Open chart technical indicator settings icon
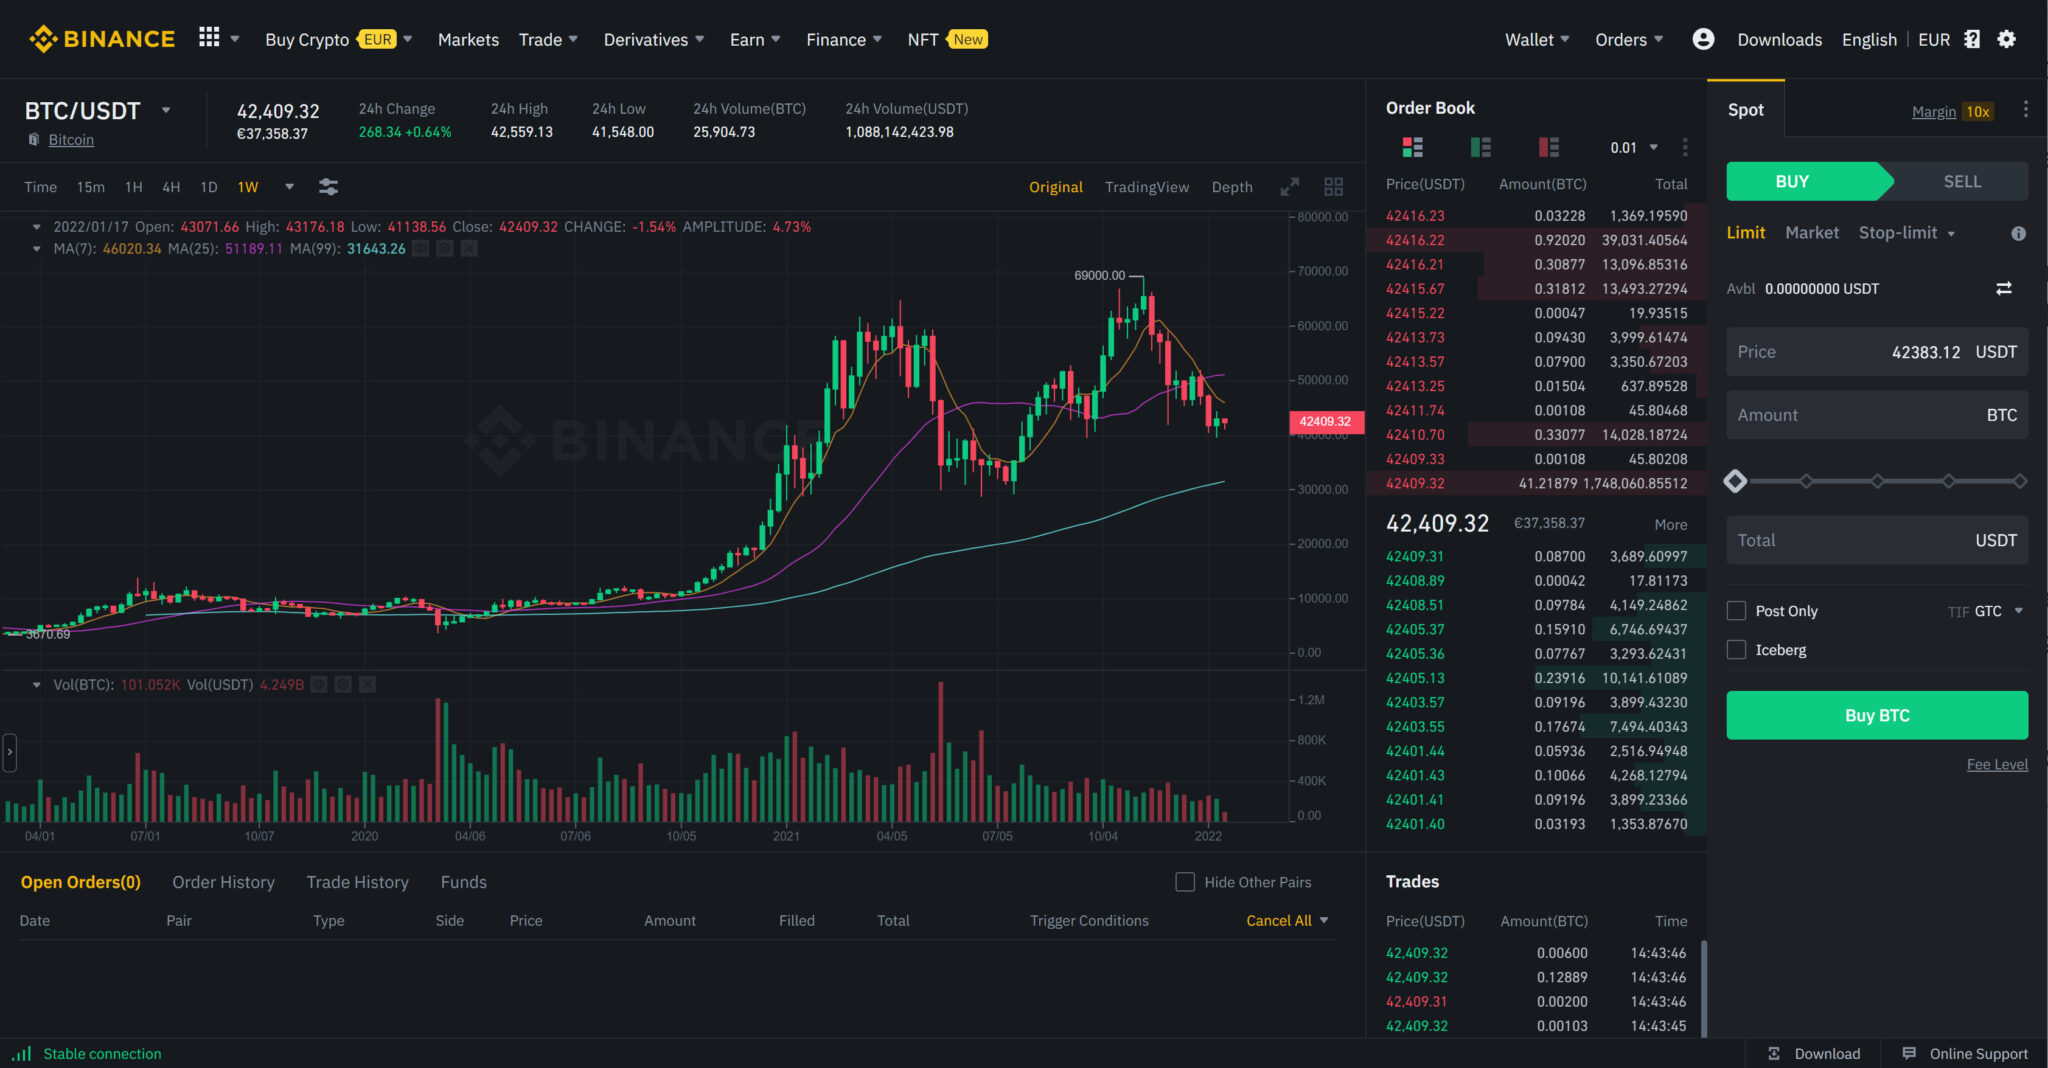Viewport: 2048px width, 1068px height. tap(328, 187)
